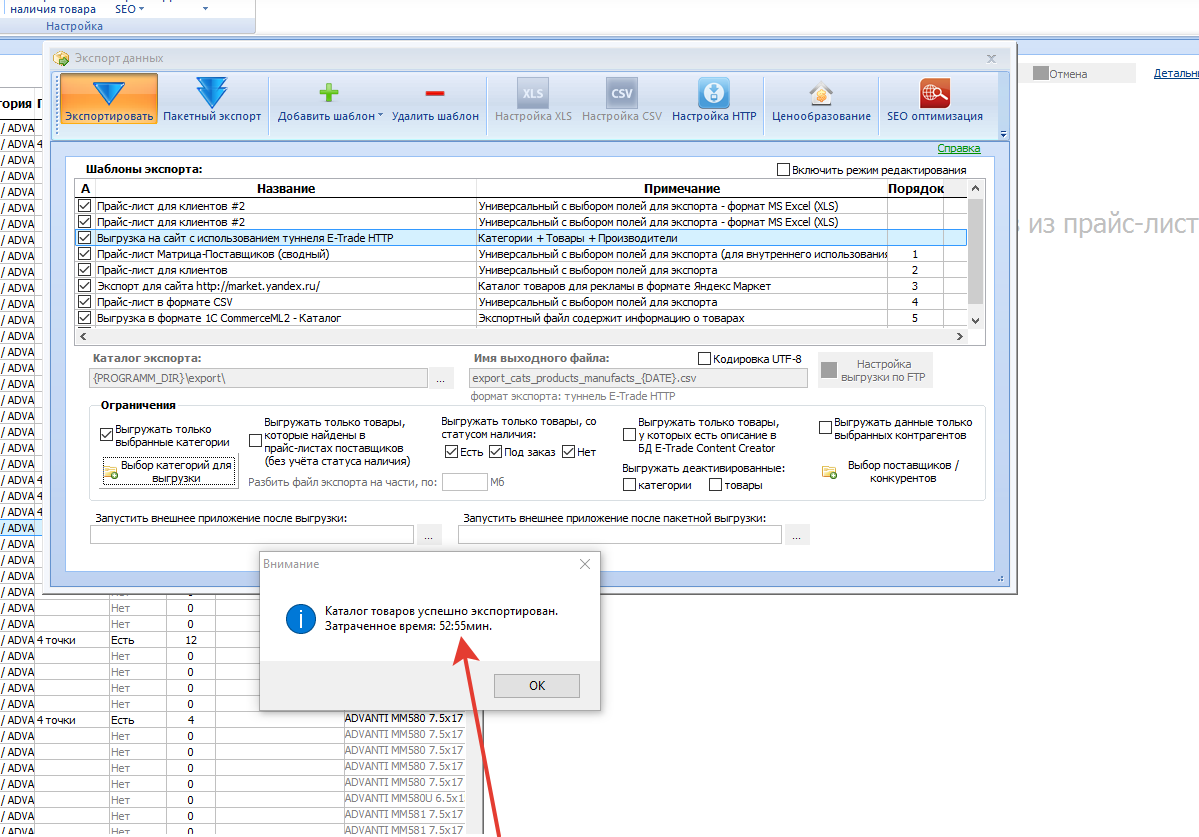Enable deactivated товары checkbox
Screen dimensions: 1199x837
click(715, 485)
